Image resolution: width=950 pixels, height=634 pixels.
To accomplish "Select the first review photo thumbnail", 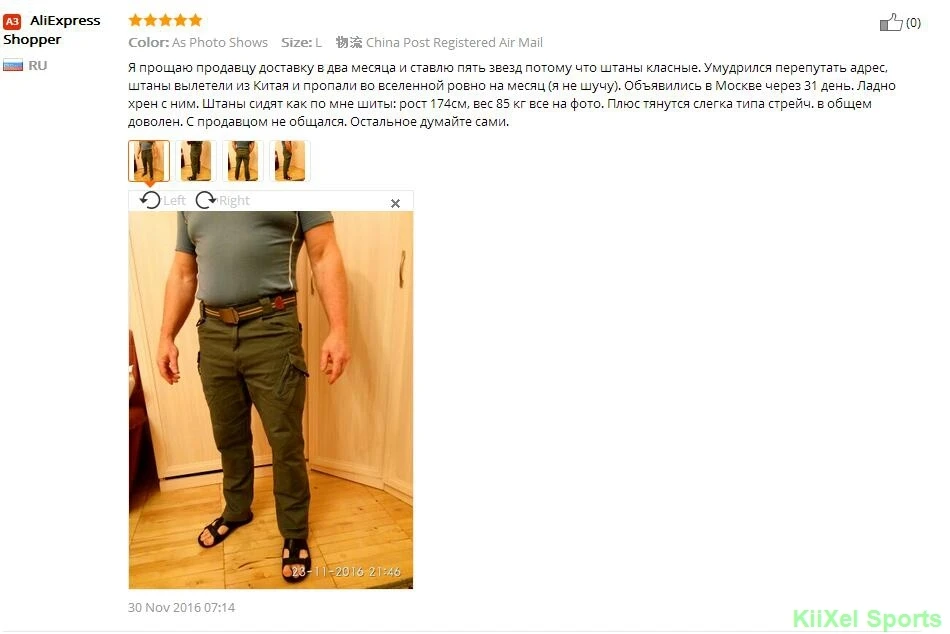I will pyautogui.click(x=148, y=161).
